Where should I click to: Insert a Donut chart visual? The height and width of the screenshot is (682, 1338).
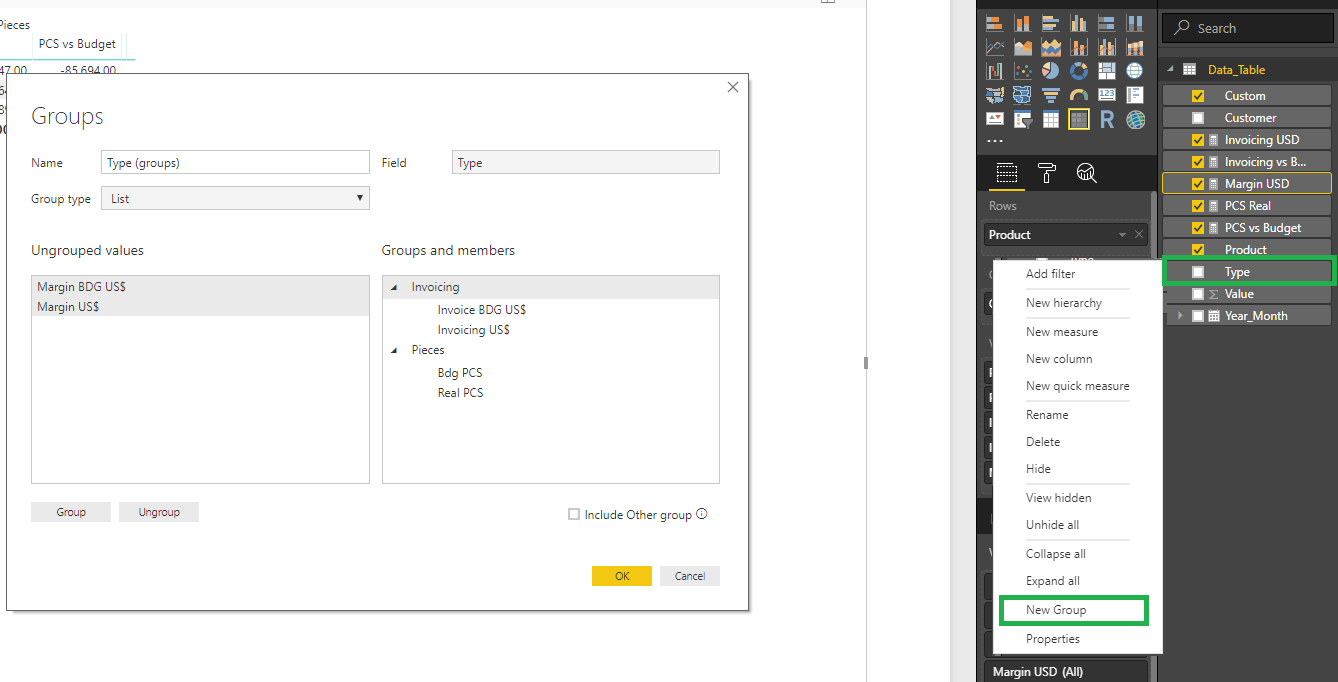1079,71
